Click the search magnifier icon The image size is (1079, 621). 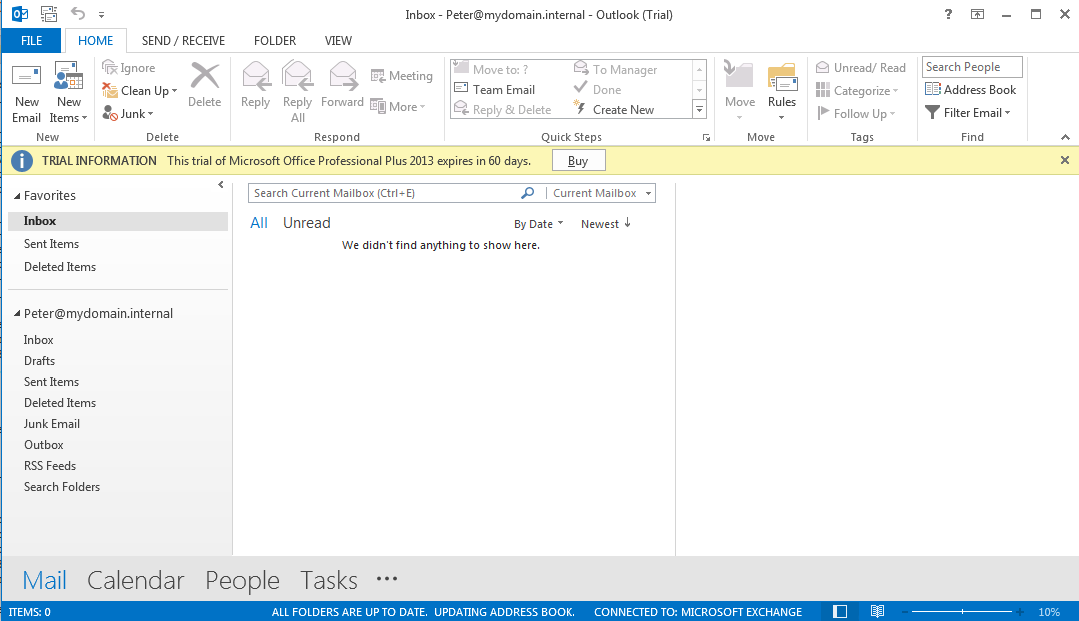tap(527, 193)
